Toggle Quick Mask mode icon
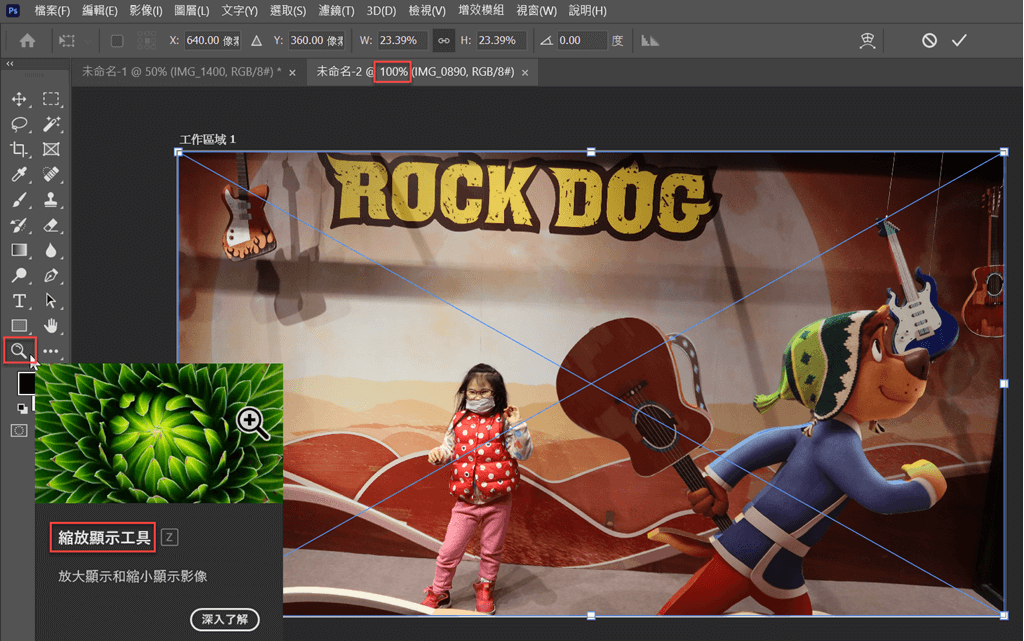Screen dimensions: 1024x641 point(19,430)
